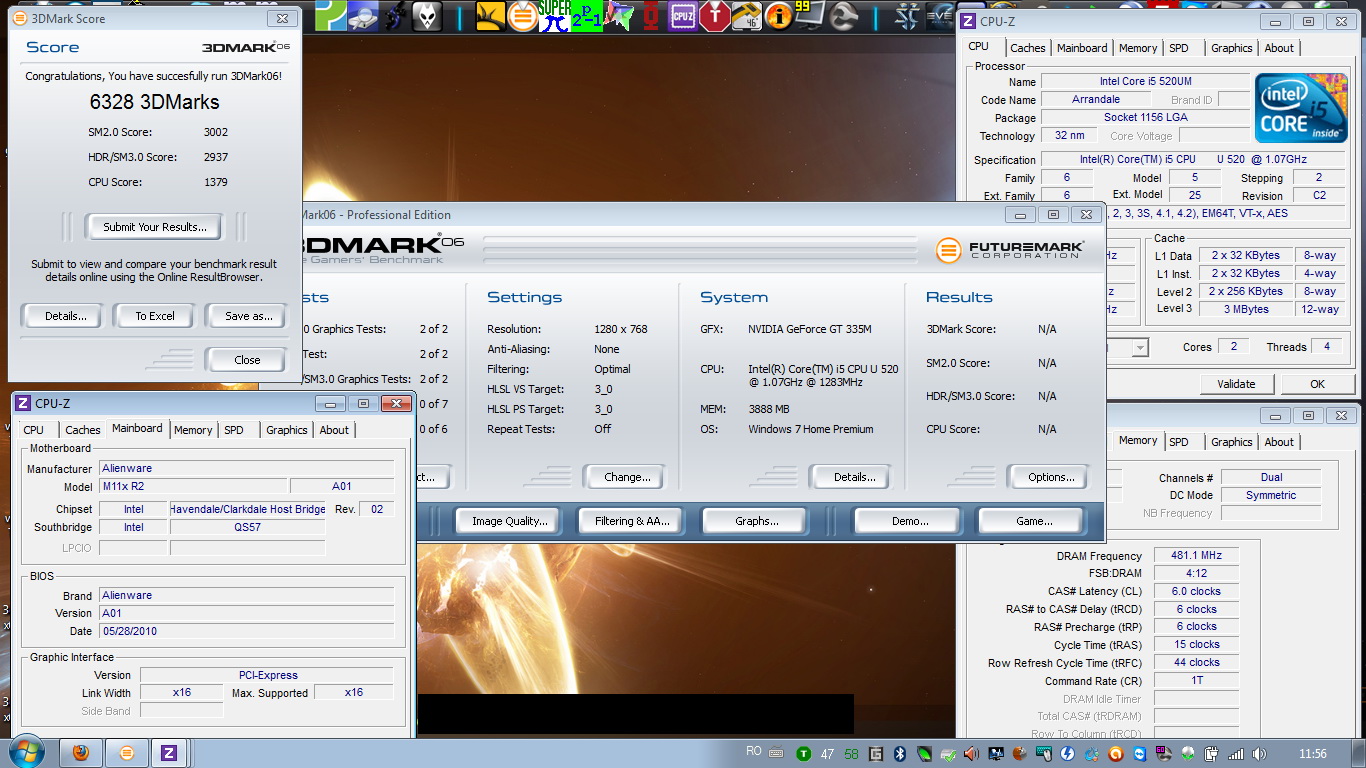
Task: Click the power plug battery tray icon
Action: click(1211, 754)
